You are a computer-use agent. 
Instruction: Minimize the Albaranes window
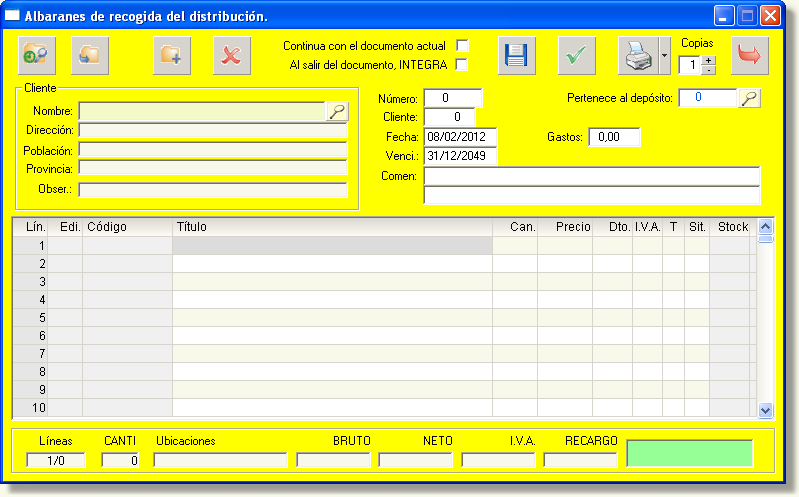(724, 16)
